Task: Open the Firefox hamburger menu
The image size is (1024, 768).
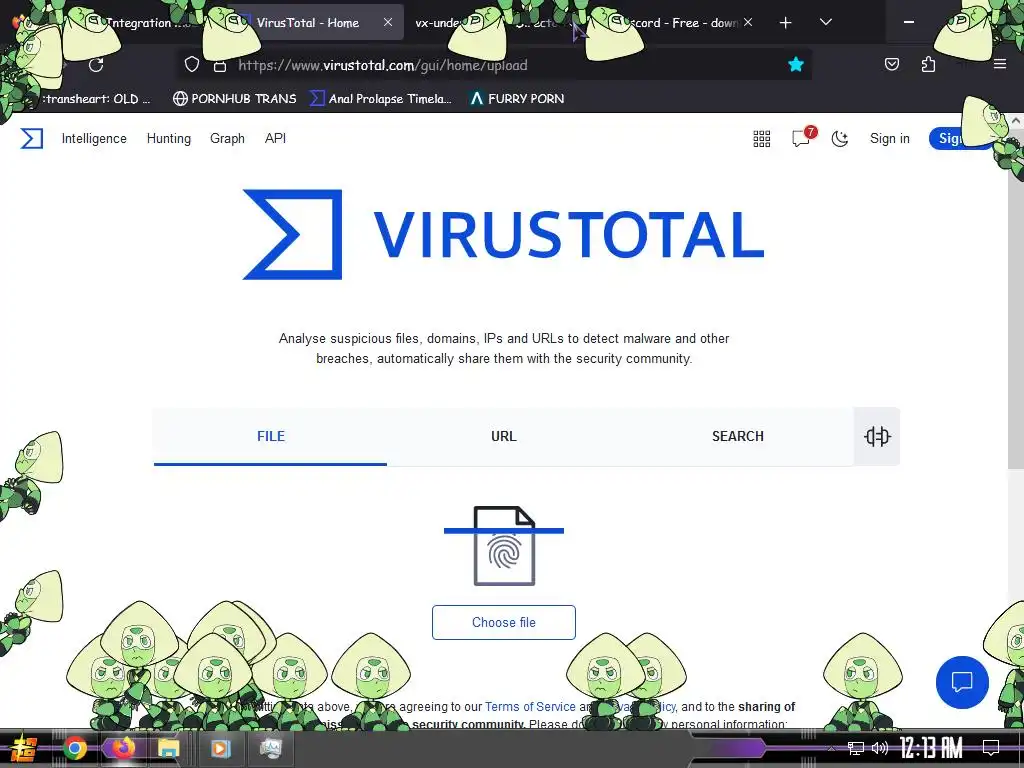Action: [x=1000, y=64]
